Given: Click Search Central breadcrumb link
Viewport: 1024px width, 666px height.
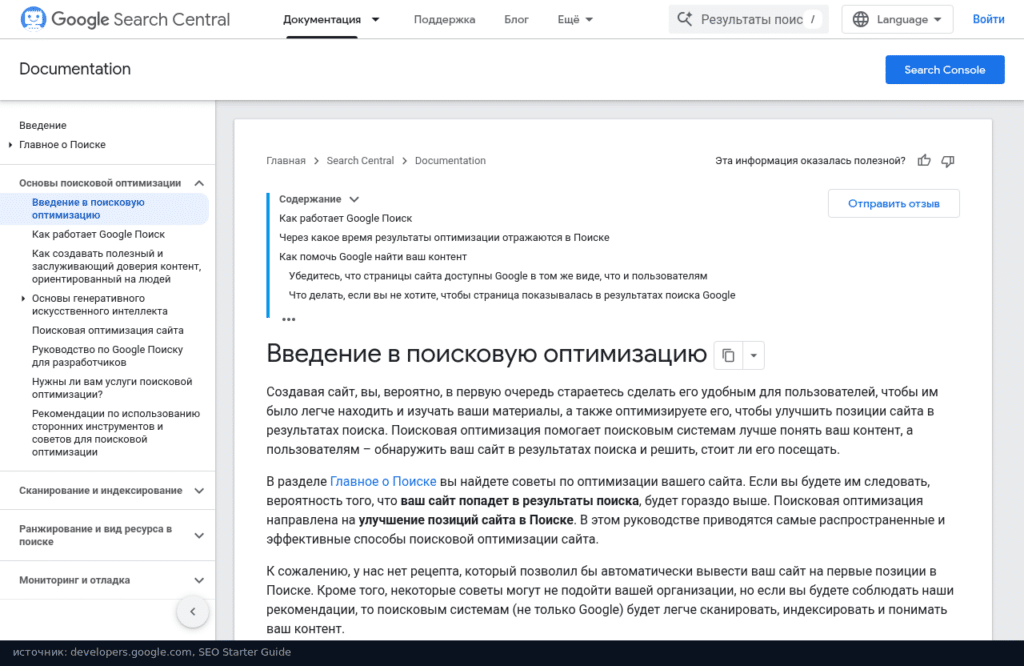Looking at the screenshot, I should pyautogui.click(x=360, y=161).
